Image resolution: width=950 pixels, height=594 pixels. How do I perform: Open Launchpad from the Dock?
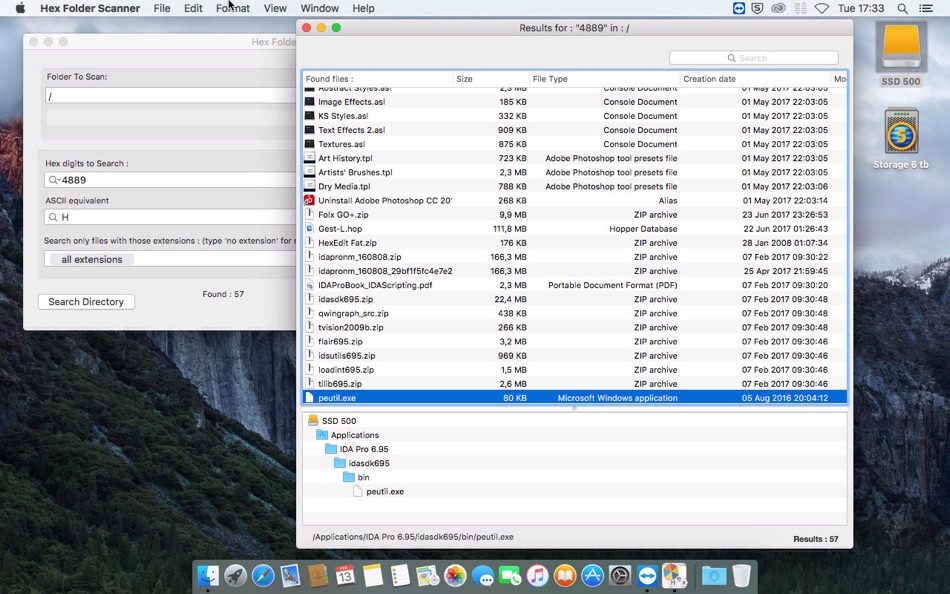pos(235,575)
